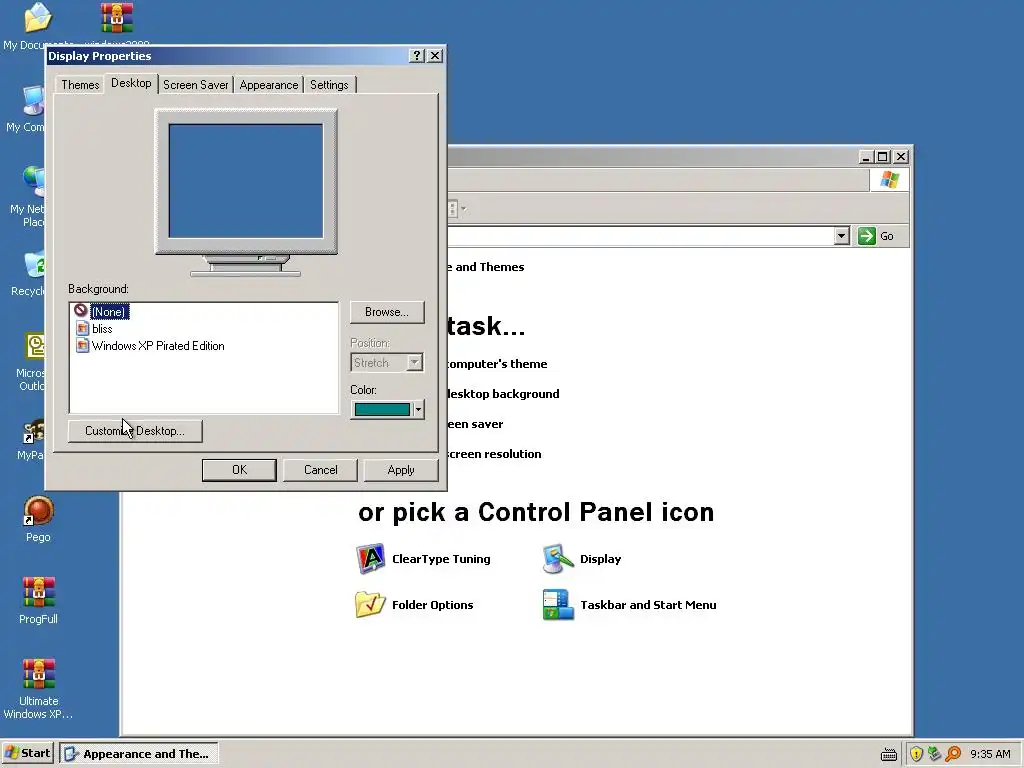
Task: Click the screen saver task link
Action: [x=475, y=424]
